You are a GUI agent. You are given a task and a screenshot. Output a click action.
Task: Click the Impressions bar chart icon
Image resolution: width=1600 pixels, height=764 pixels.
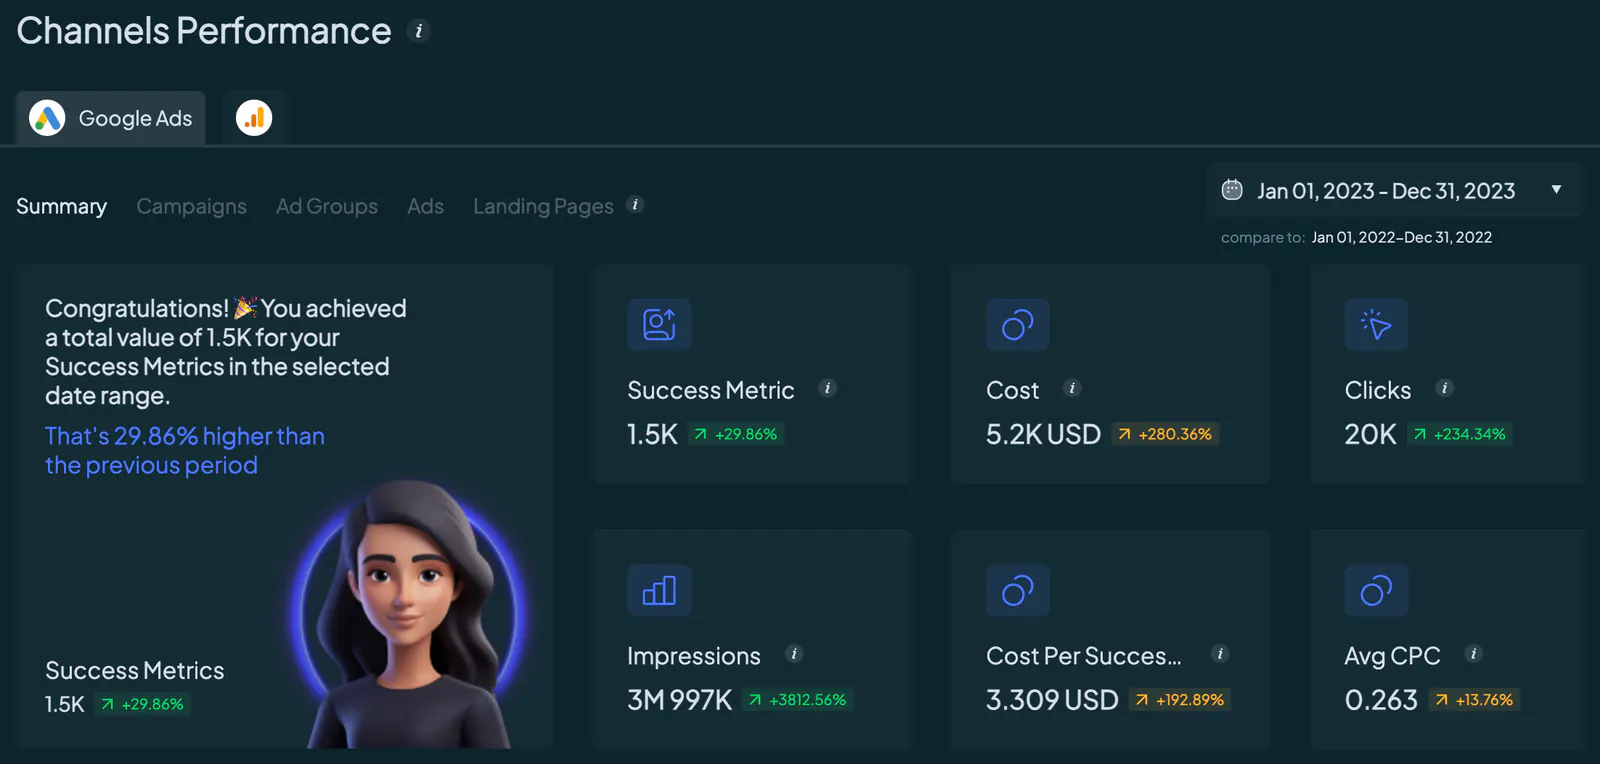659,590
